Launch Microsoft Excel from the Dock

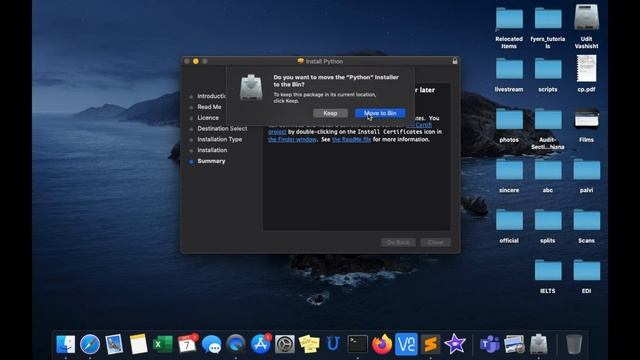(162, 344)
